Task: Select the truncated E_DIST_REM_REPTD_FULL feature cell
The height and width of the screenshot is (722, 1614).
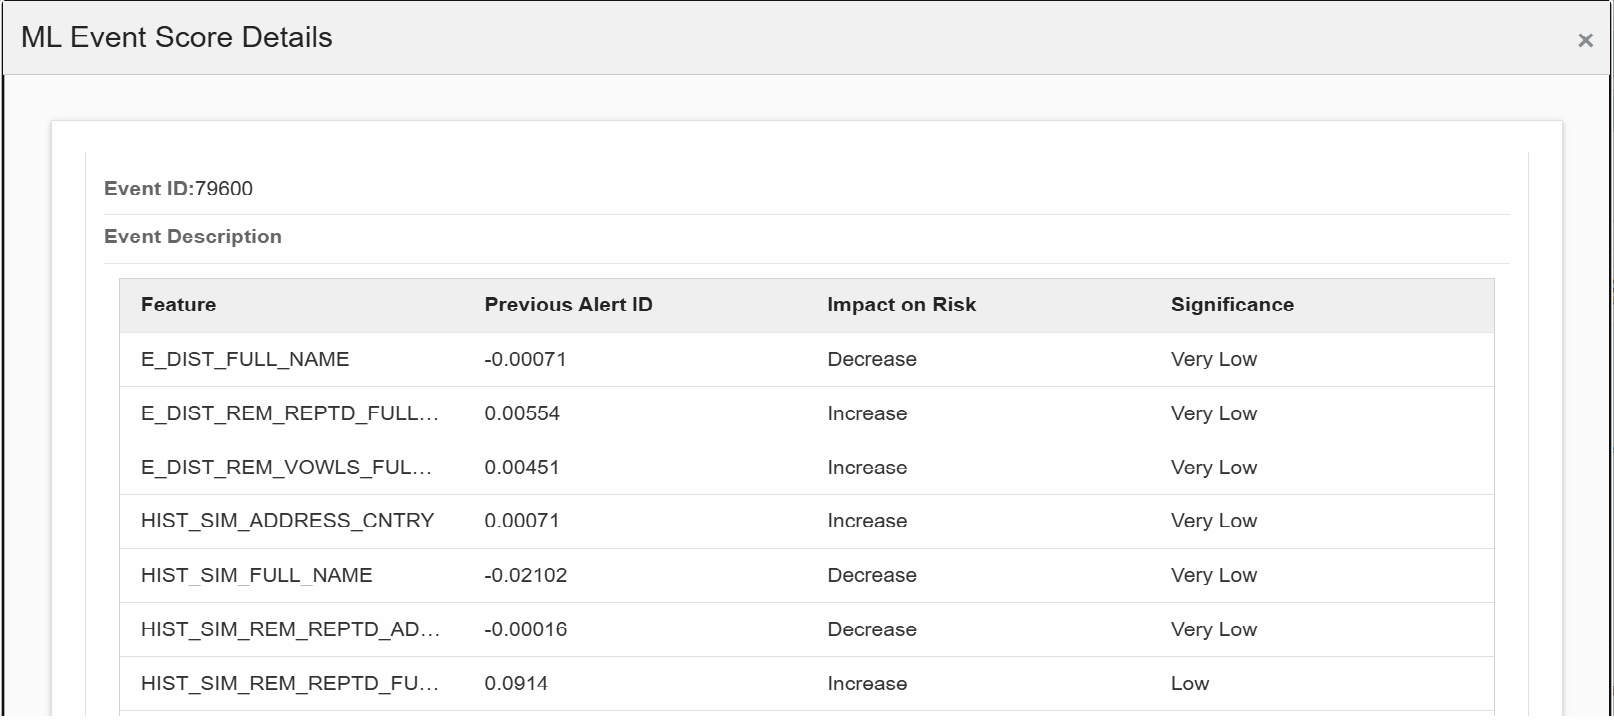Action: (x=290, y=414)
